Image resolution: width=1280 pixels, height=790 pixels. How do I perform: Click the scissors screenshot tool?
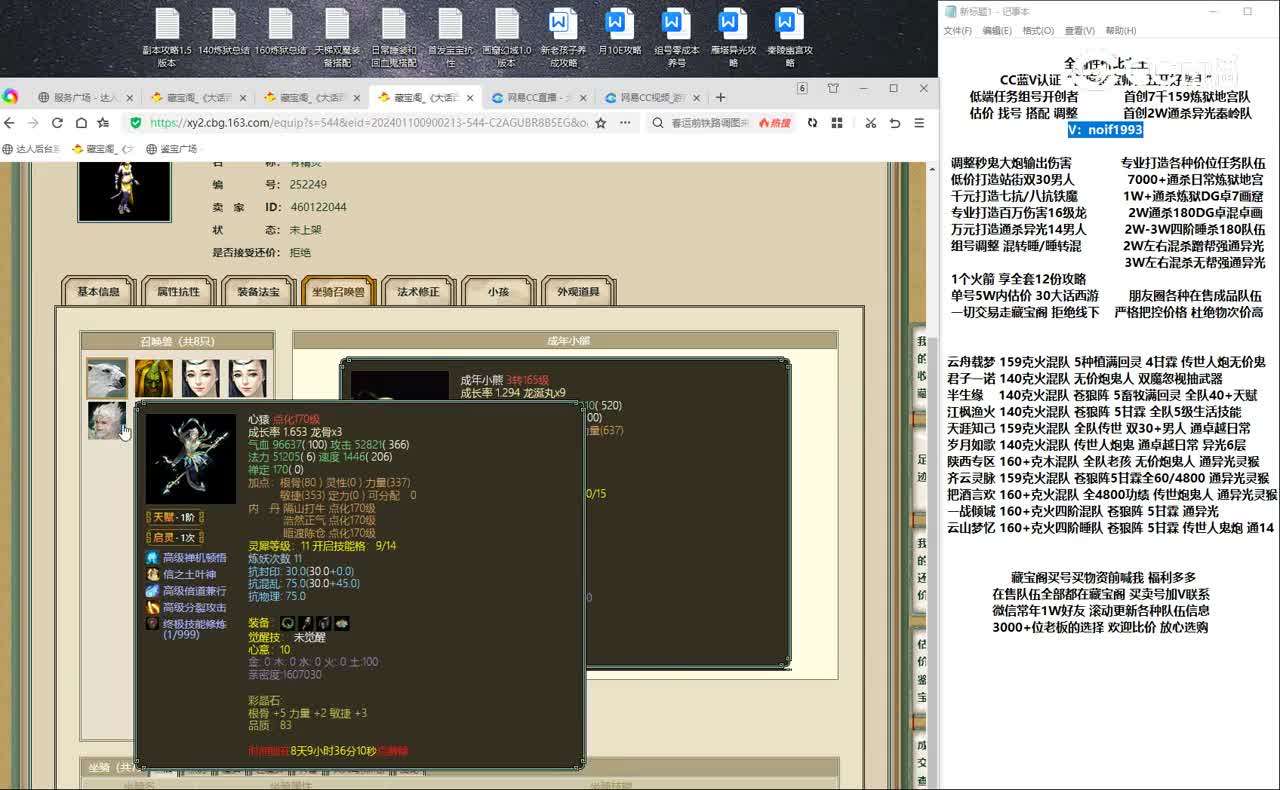(x=871, y=123)
